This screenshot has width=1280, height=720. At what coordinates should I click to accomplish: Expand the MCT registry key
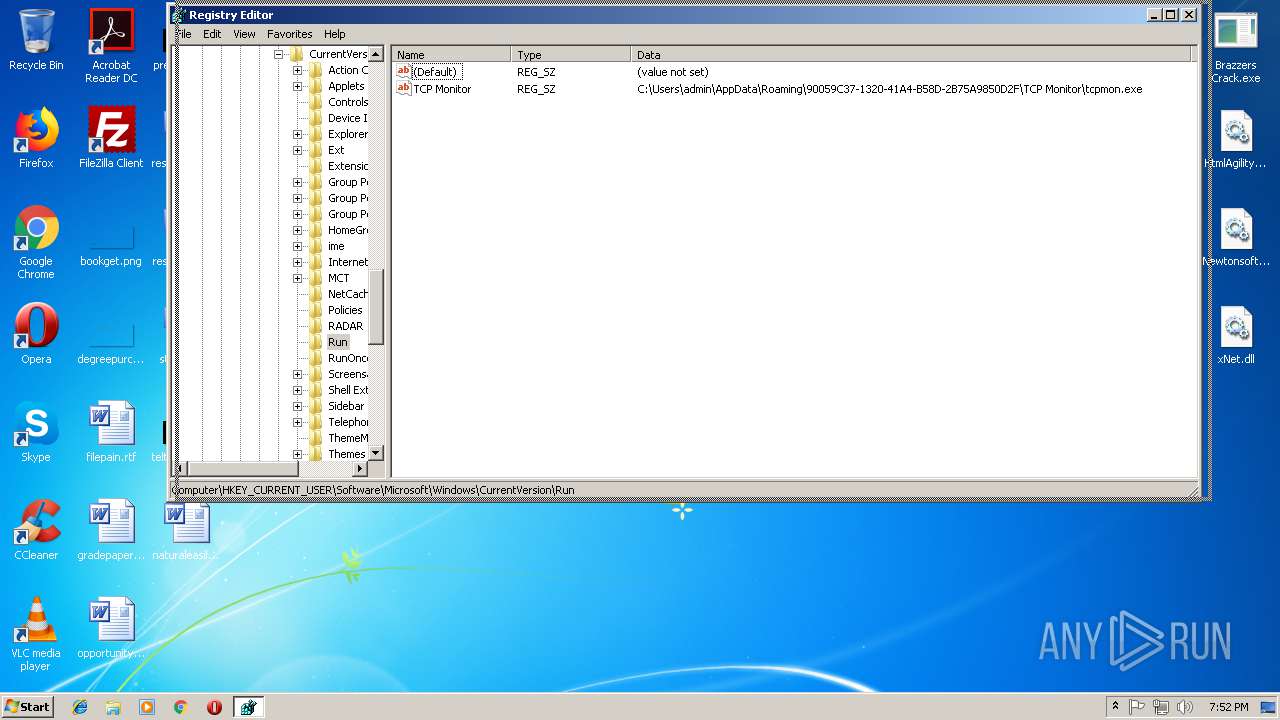coord(297,278)
